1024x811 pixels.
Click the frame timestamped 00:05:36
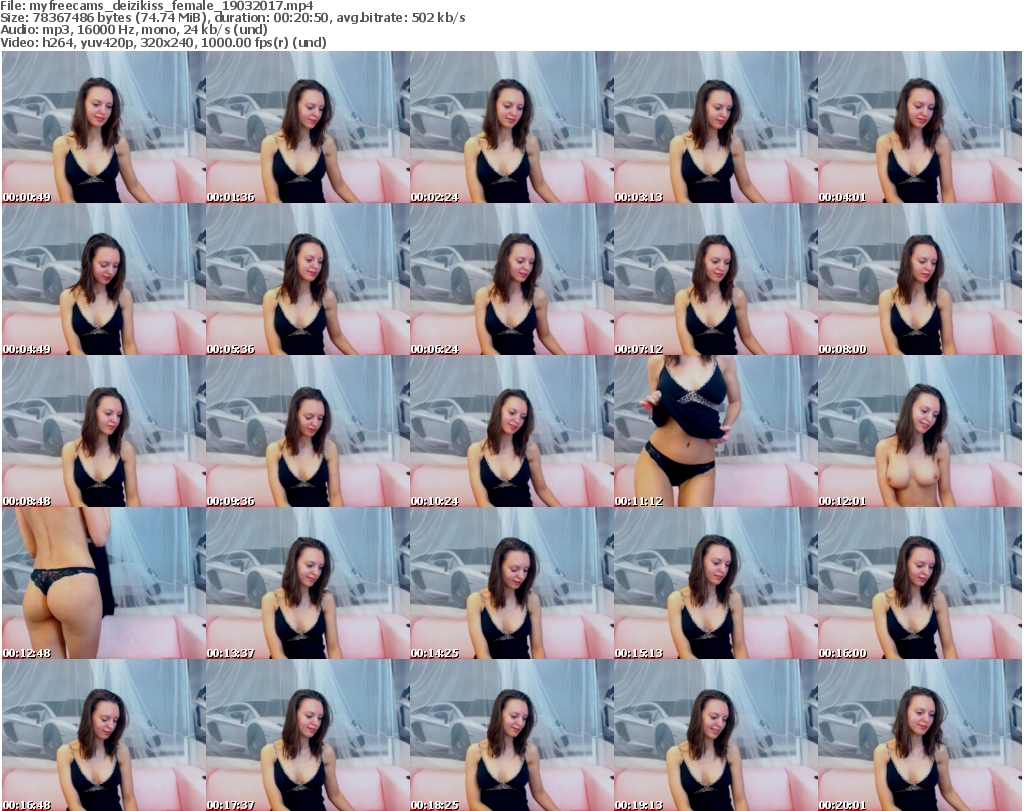308,279
